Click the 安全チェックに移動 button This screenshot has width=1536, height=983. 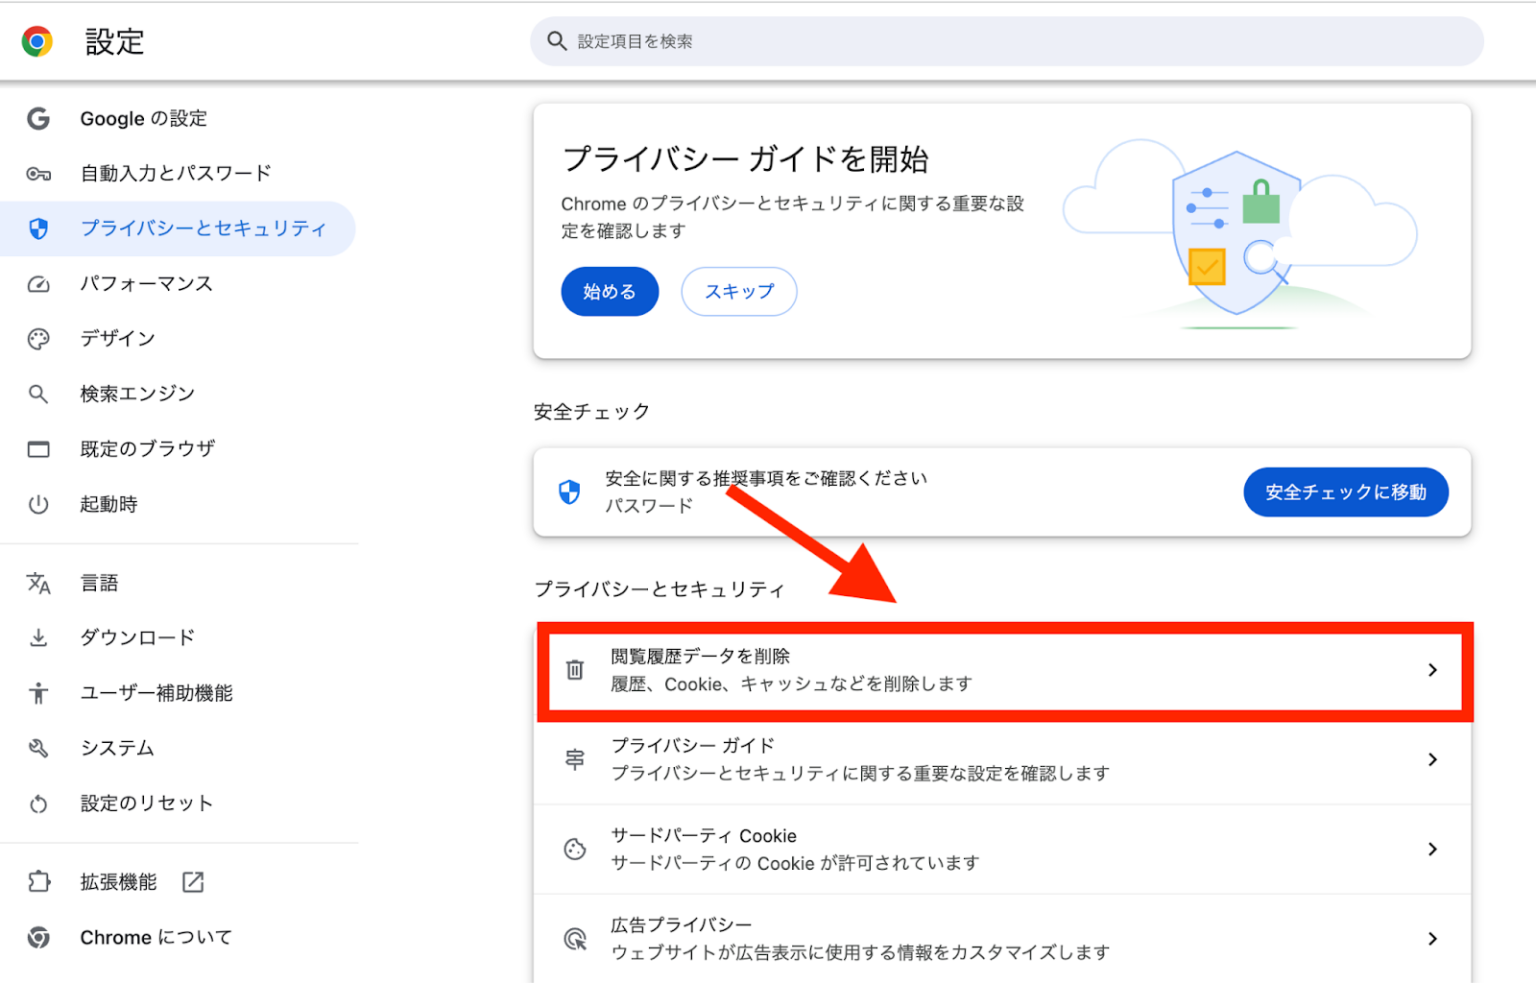tap(1345, 492)
